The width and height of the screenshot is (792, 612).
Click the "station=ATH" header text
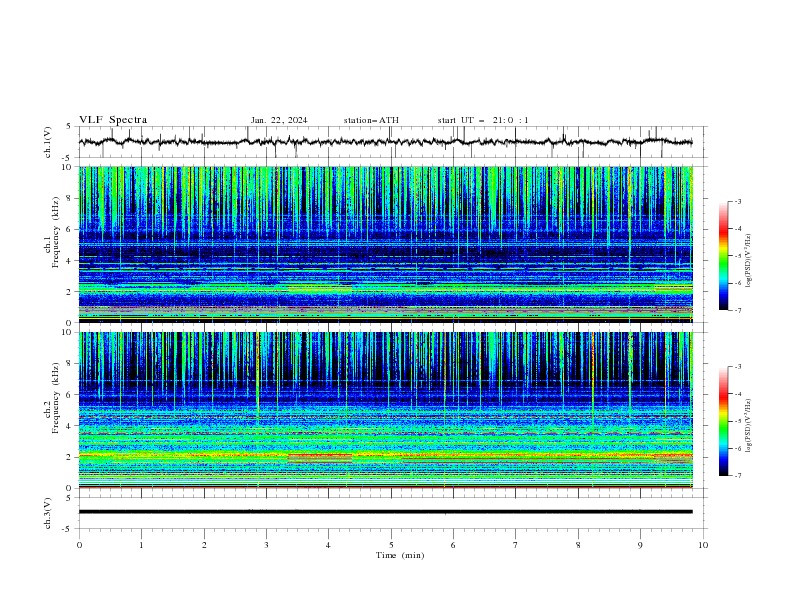coord(371,120)
